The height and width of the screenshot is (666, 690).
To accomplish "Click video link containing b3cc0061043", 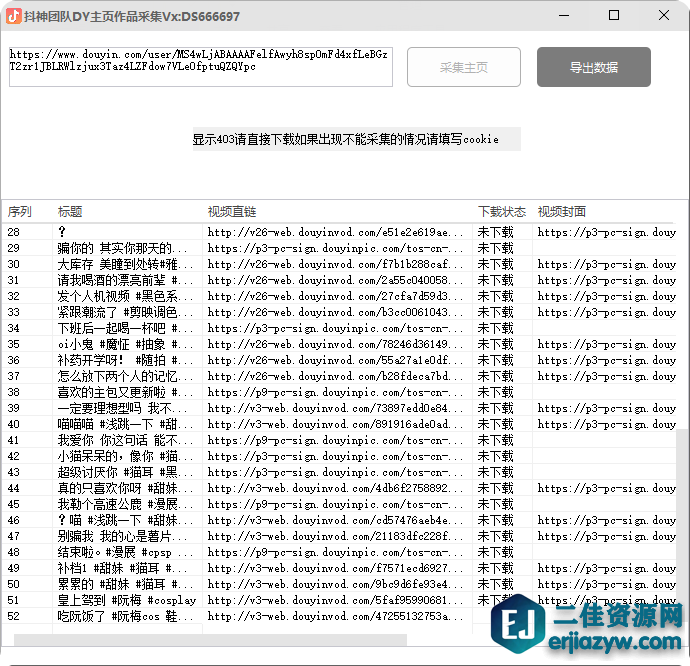I will pos(335,312).
